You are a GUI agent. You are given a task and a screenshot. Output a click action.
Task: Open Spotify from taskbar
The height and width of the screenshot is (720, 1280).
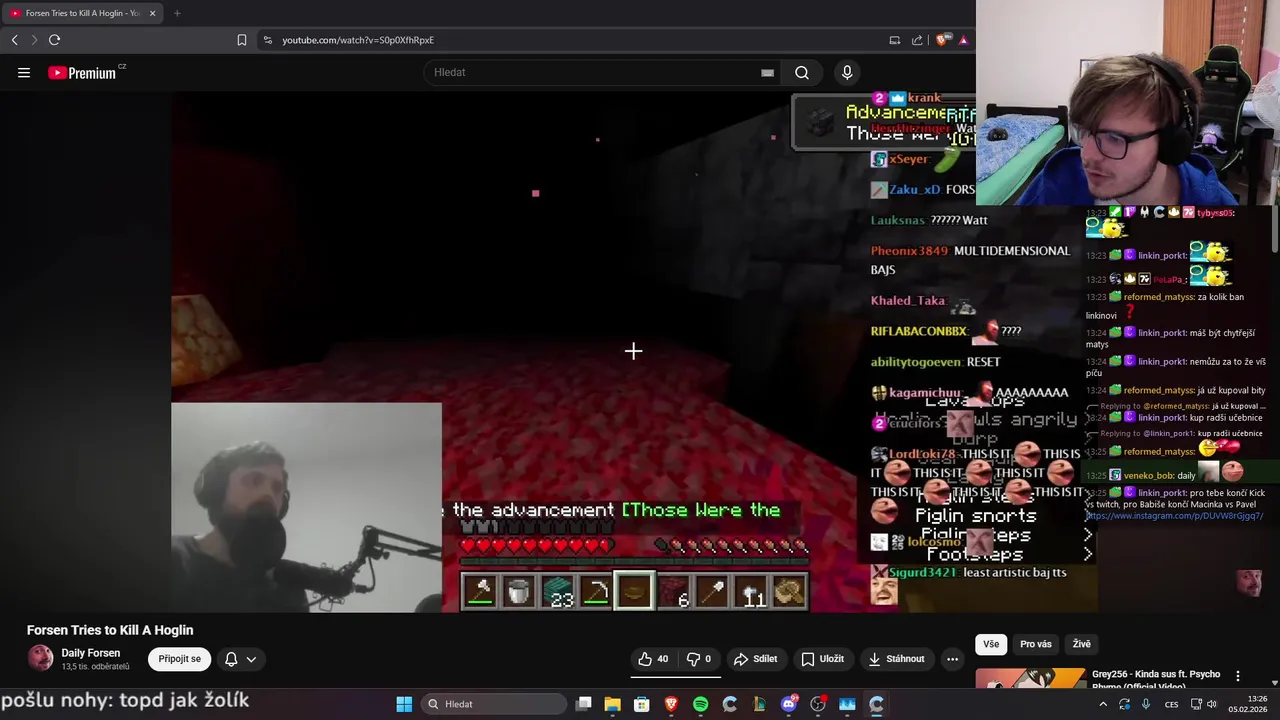tap(700, 704)
